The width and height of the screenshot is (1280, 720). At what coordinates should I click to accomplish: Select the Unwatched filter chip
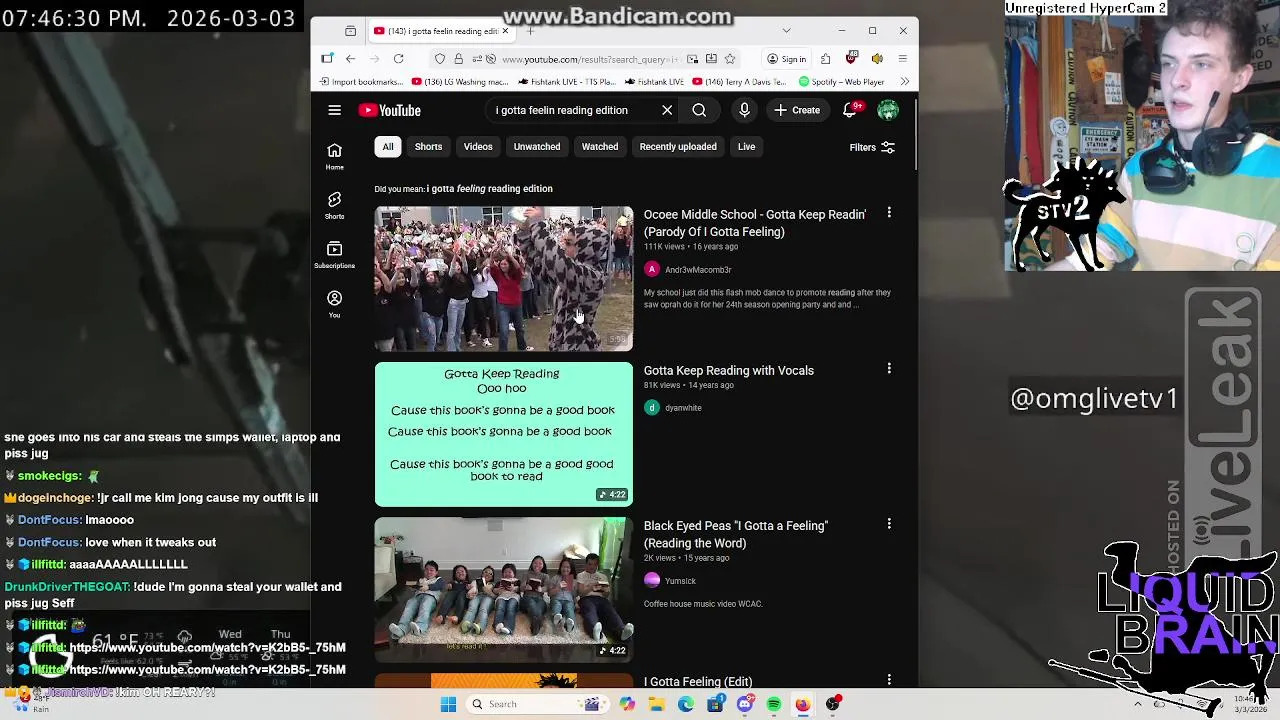tap(537, 147)
